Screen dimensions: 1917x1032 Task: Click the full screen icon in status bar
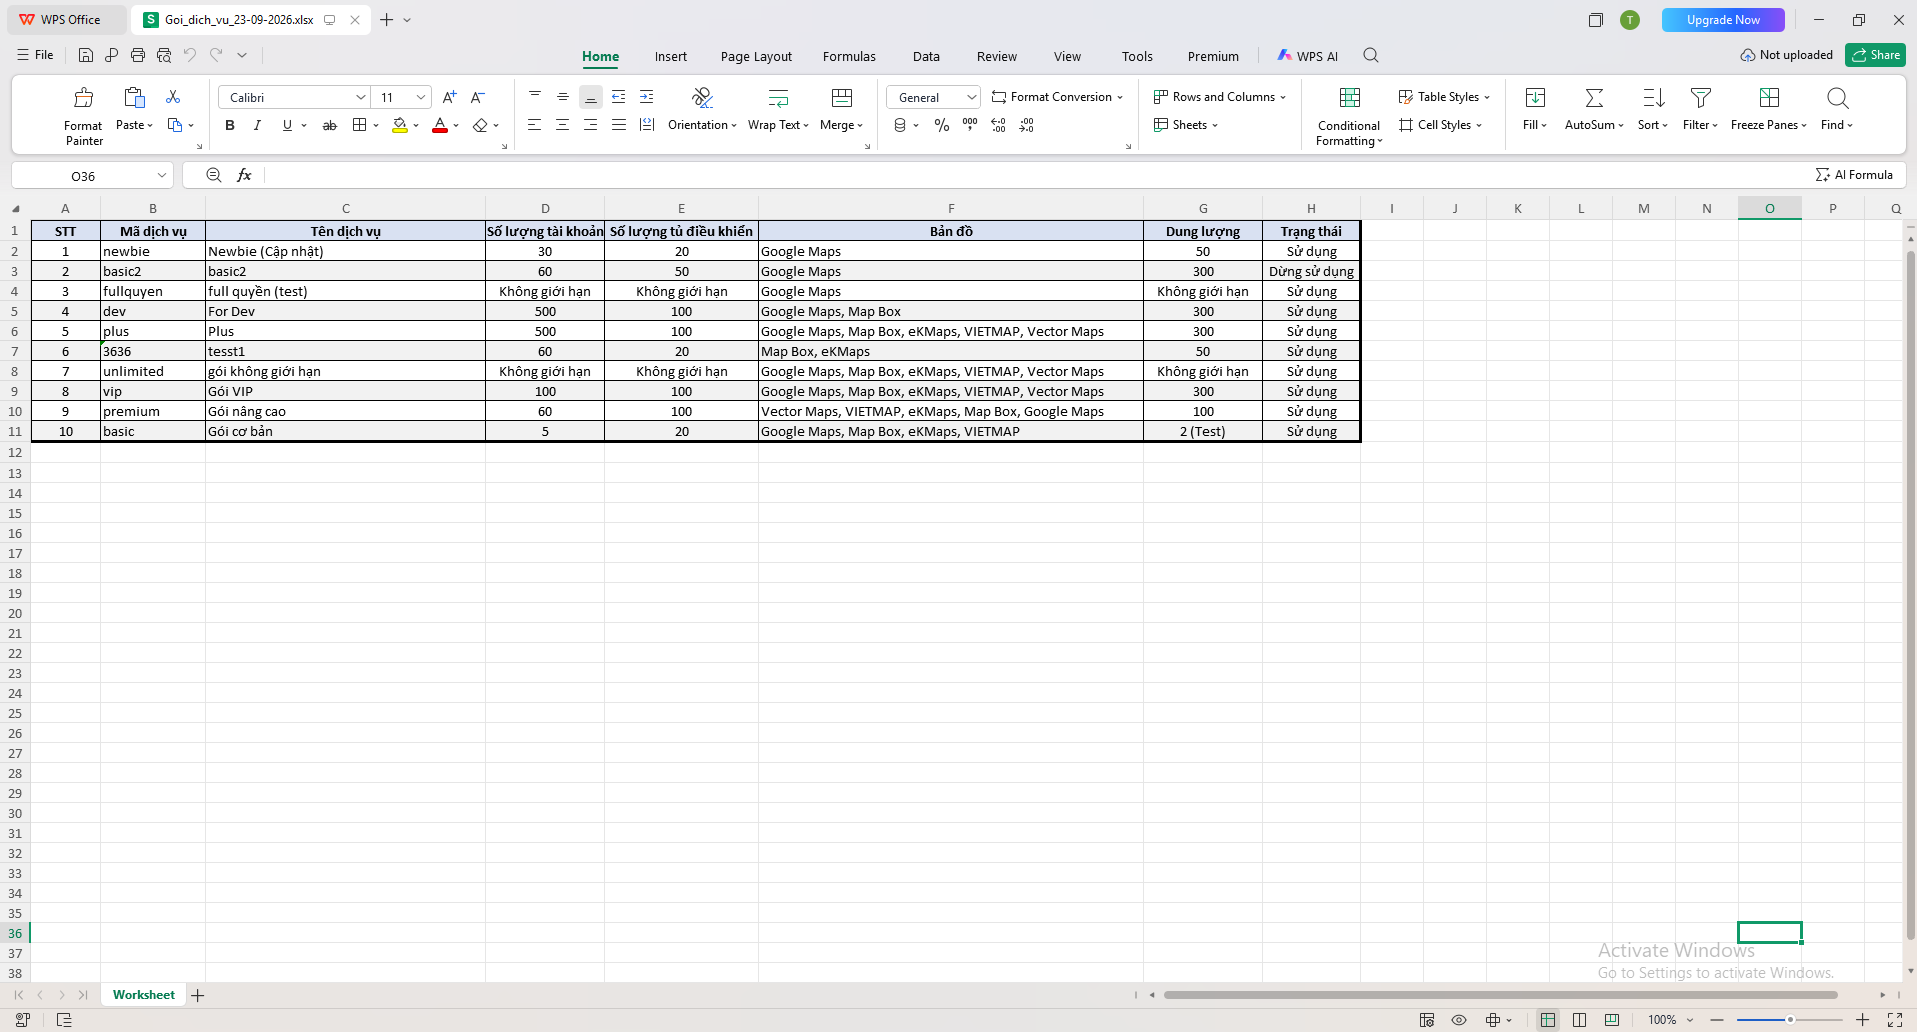tap(1895, 1020)
